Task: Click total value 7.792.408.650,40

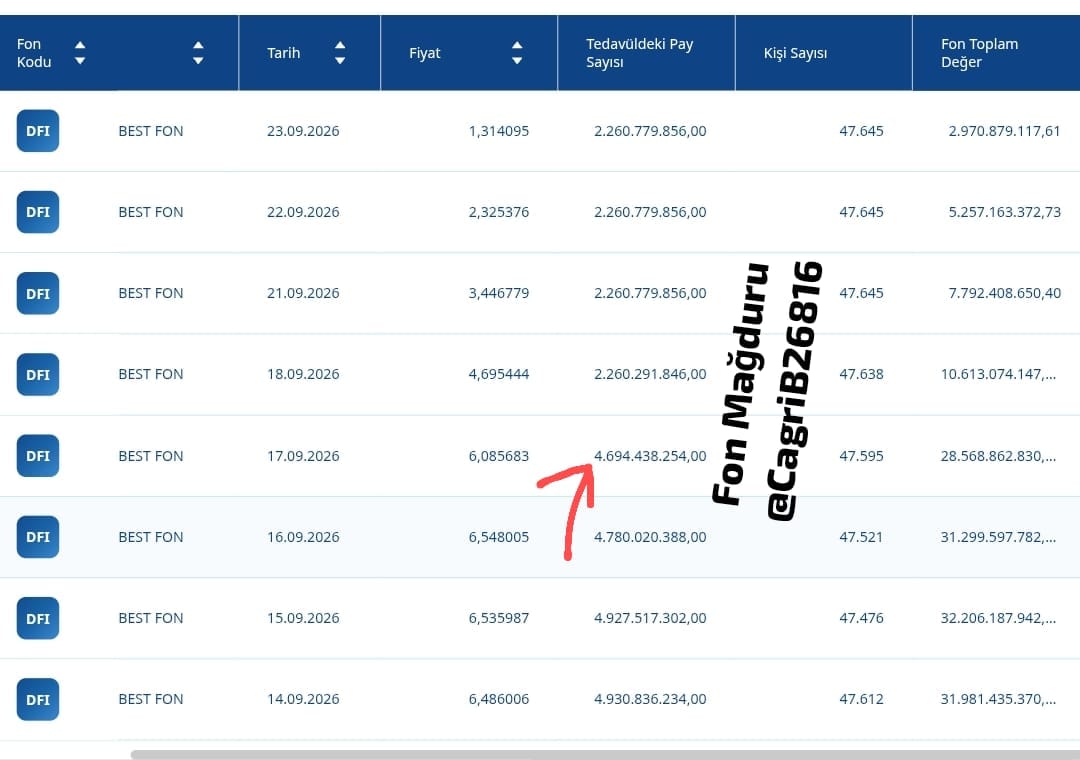Action: click(x=1004, y=293)
